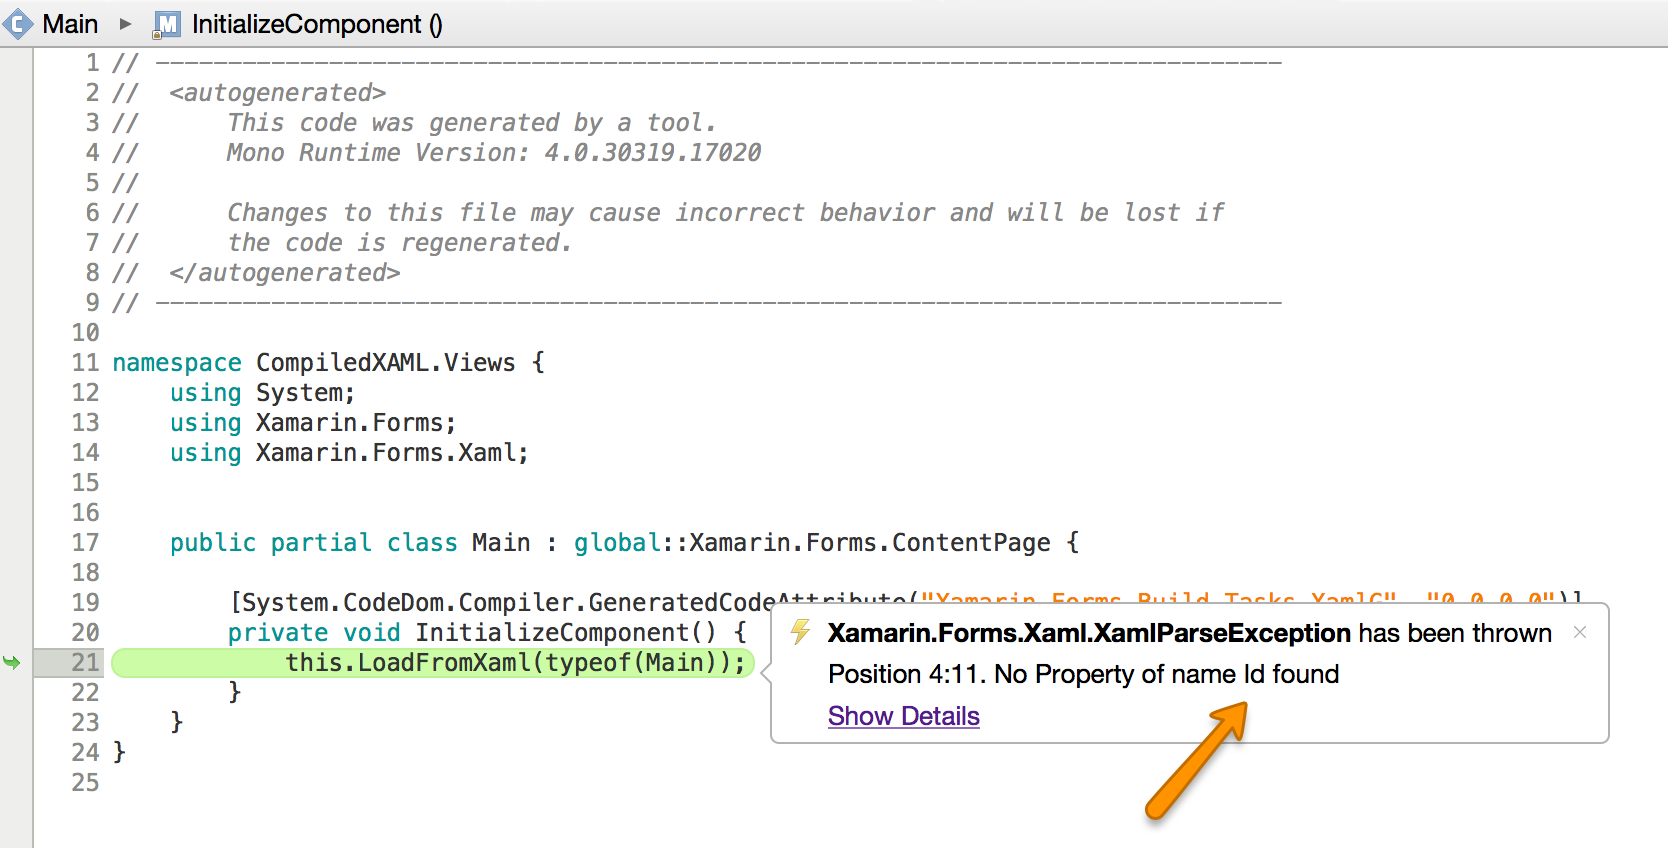
Task: Click the '</autogenerated>' comment on line 8
Action: click(x=284, y=272)
